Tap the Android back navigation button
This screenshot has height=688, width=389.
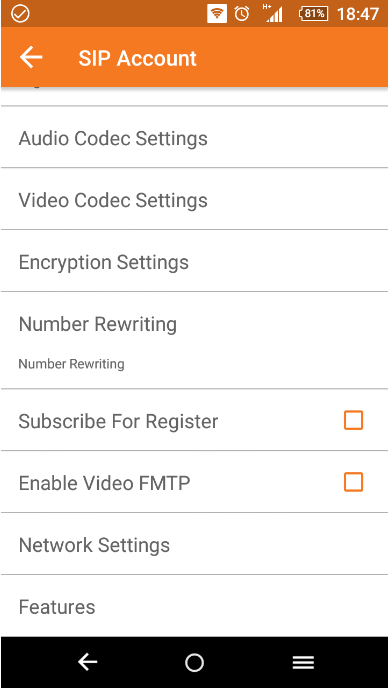(88, 662)
